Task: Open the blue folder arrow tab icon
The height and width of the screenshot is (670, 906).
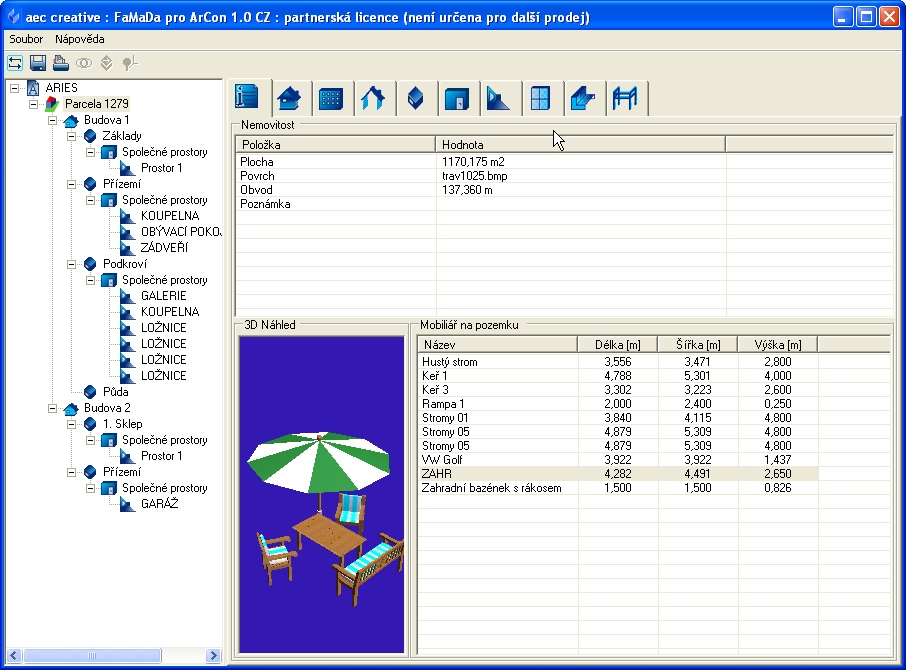Action: 582,98
